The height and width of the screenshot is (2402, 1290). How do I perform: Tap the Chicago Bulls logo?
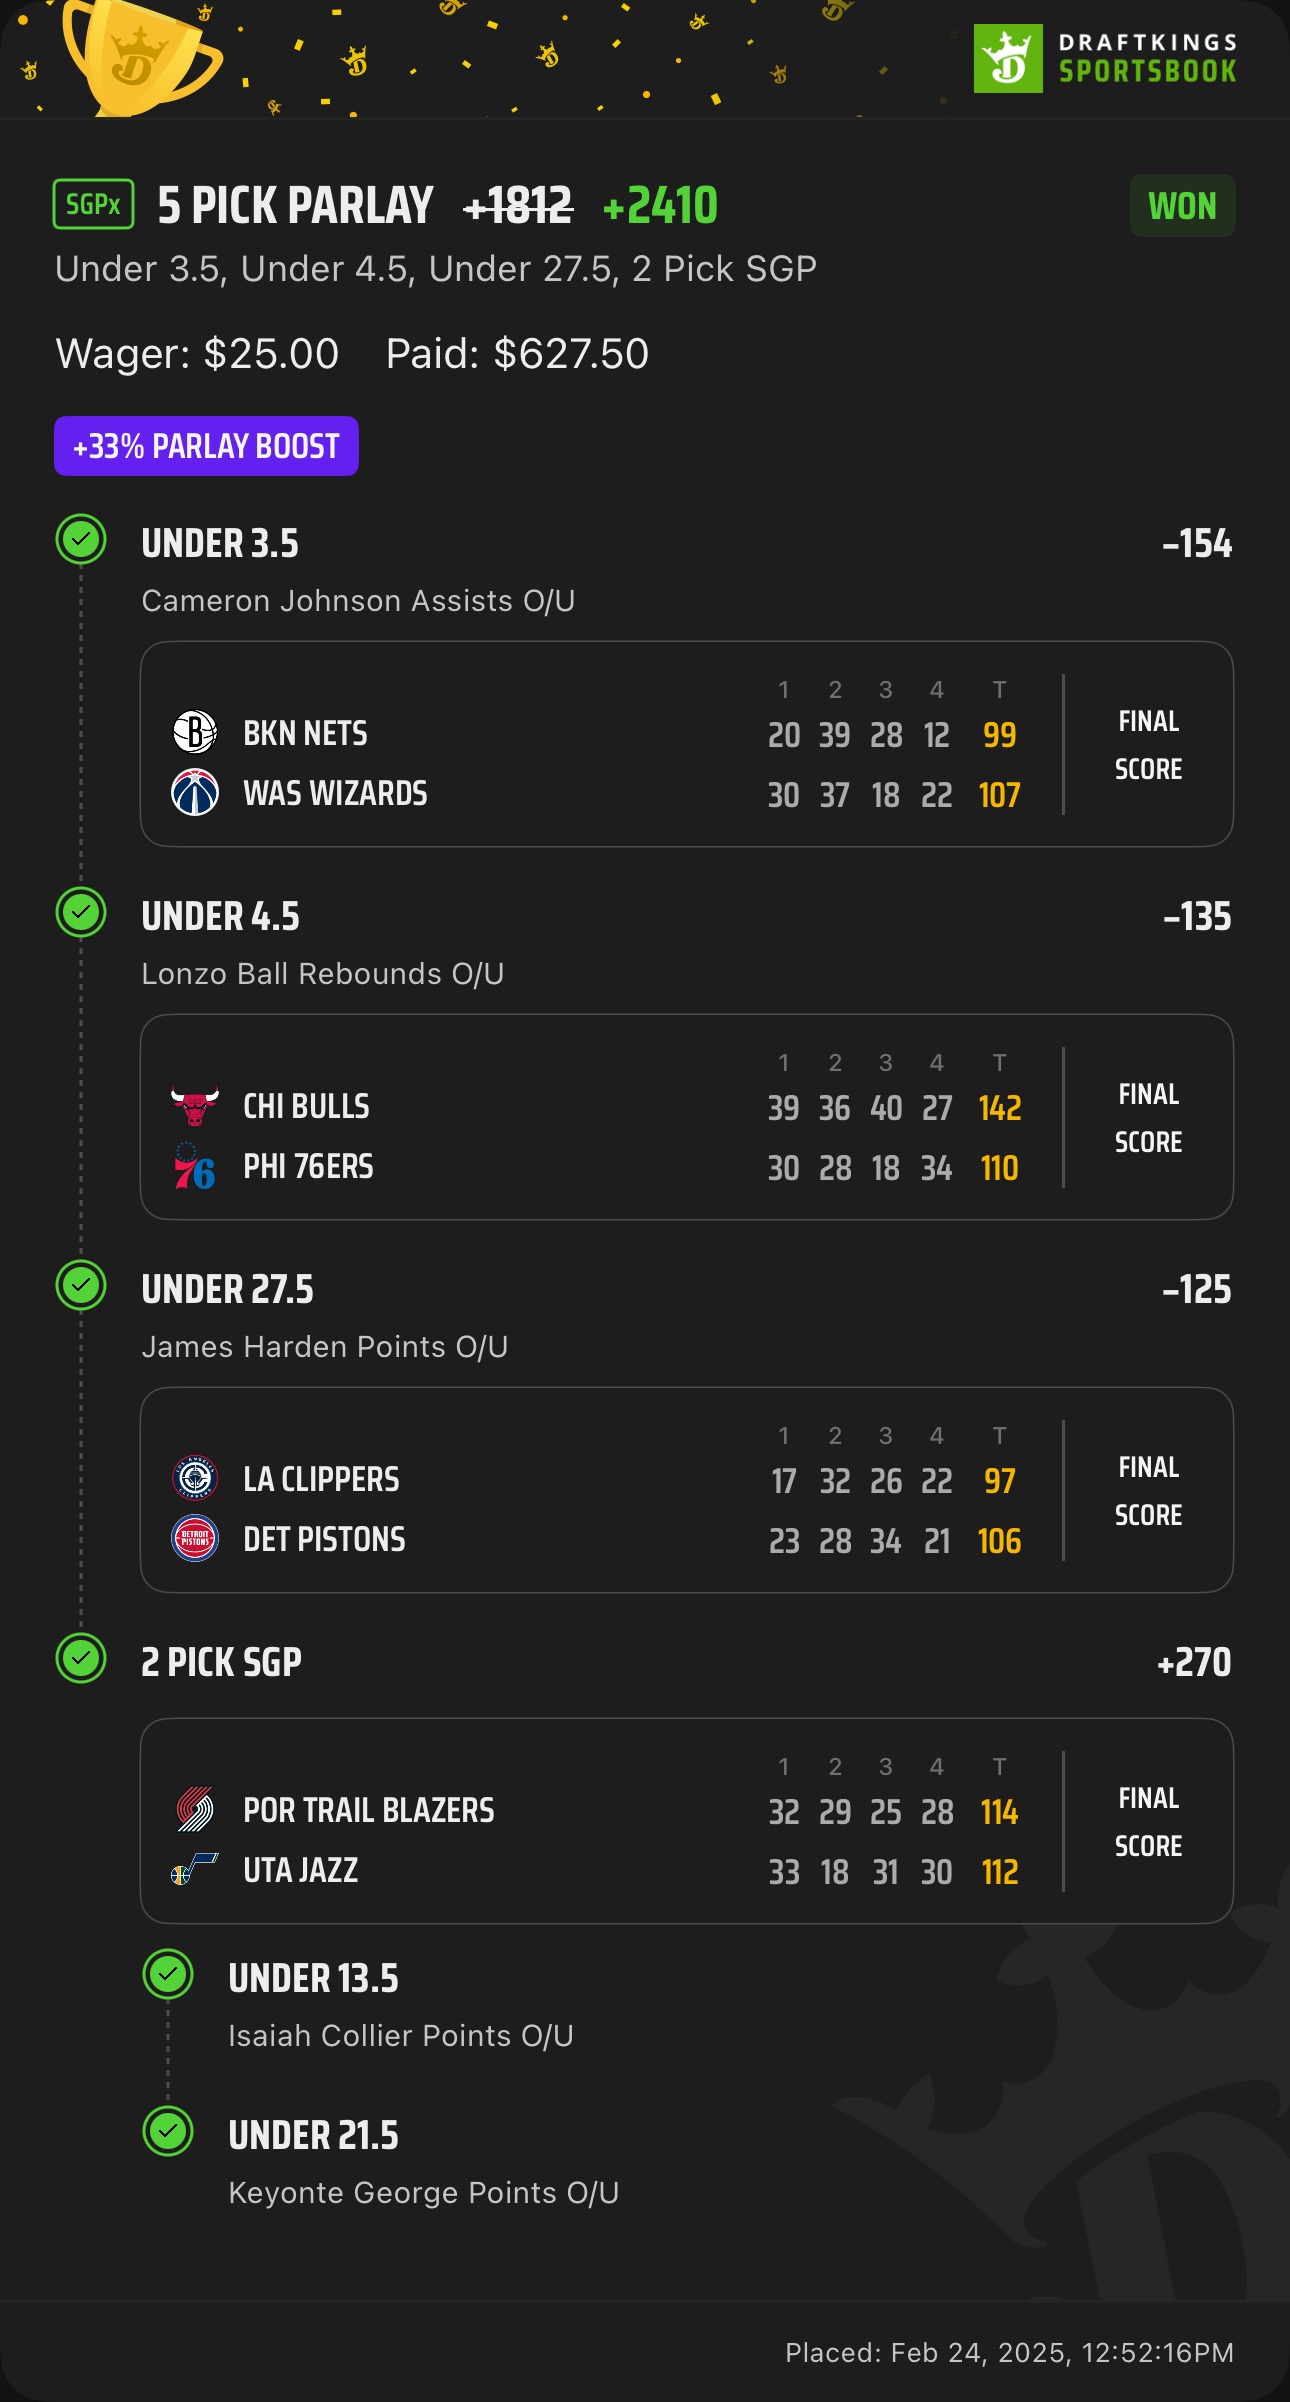(195, 1106)
